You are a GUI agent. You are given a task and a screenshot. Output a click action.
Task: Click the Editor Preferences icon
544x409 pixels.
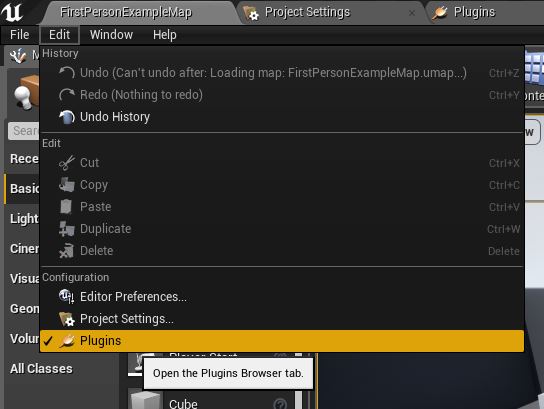point(66,297)
